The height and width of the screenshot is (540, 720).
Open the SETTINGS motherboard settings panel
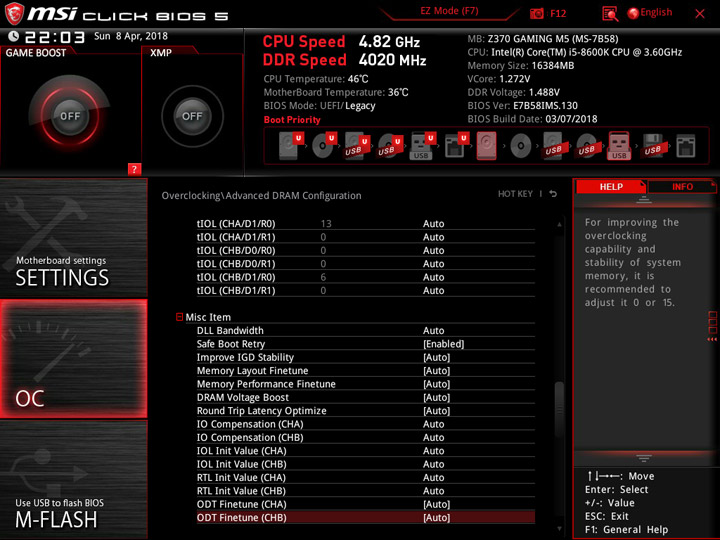click(73, 237)
